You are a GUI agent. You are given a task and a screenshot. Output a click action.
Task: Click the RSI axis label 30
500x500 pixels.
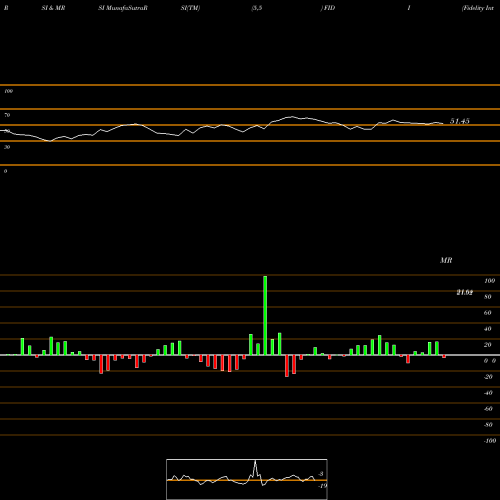click(7, 147)
